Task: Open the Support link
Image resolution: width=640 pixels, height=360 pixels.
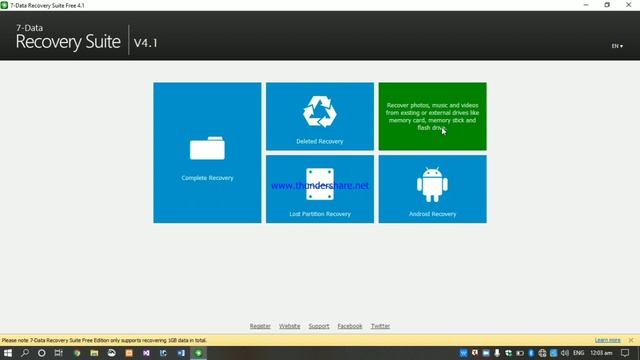Action: [x=319, y=326]
